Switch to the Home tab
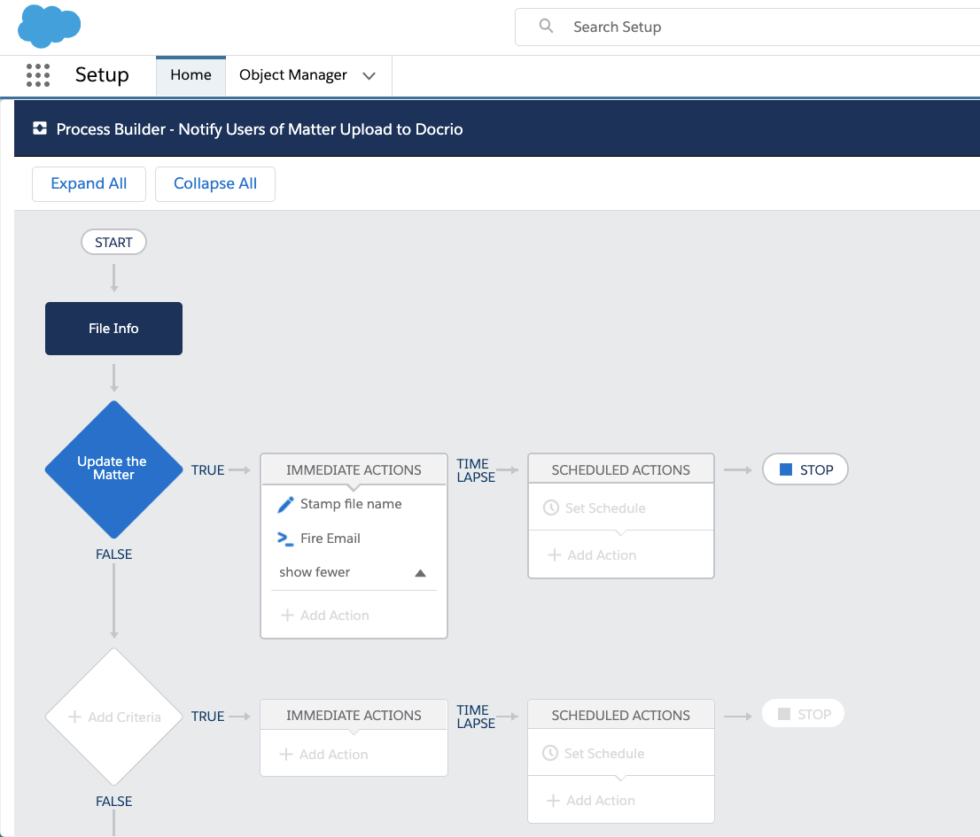 click(190, 75)
